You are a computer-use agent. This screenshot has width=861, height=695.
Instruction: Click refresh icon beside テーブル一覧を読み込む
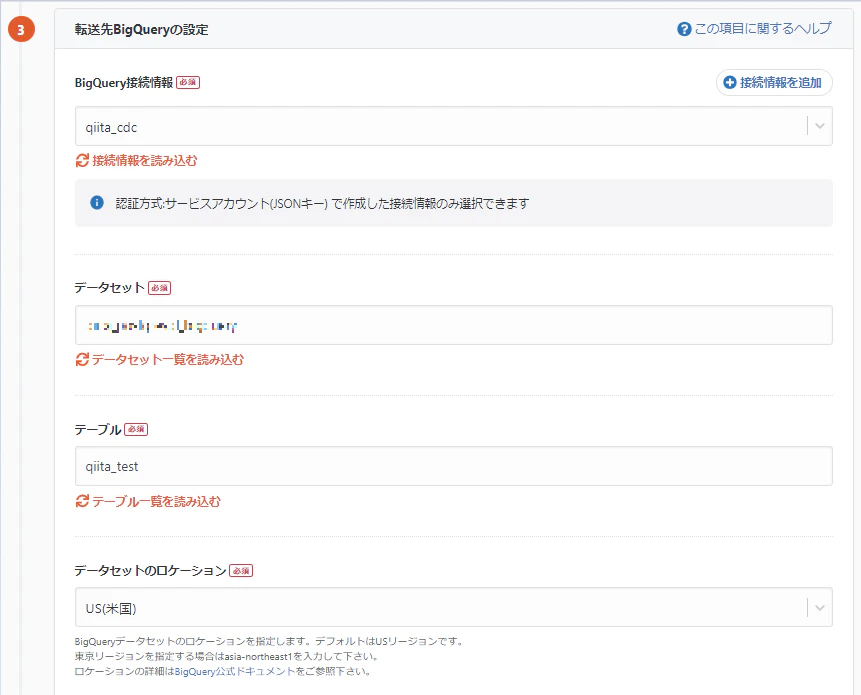coord(82,501)
